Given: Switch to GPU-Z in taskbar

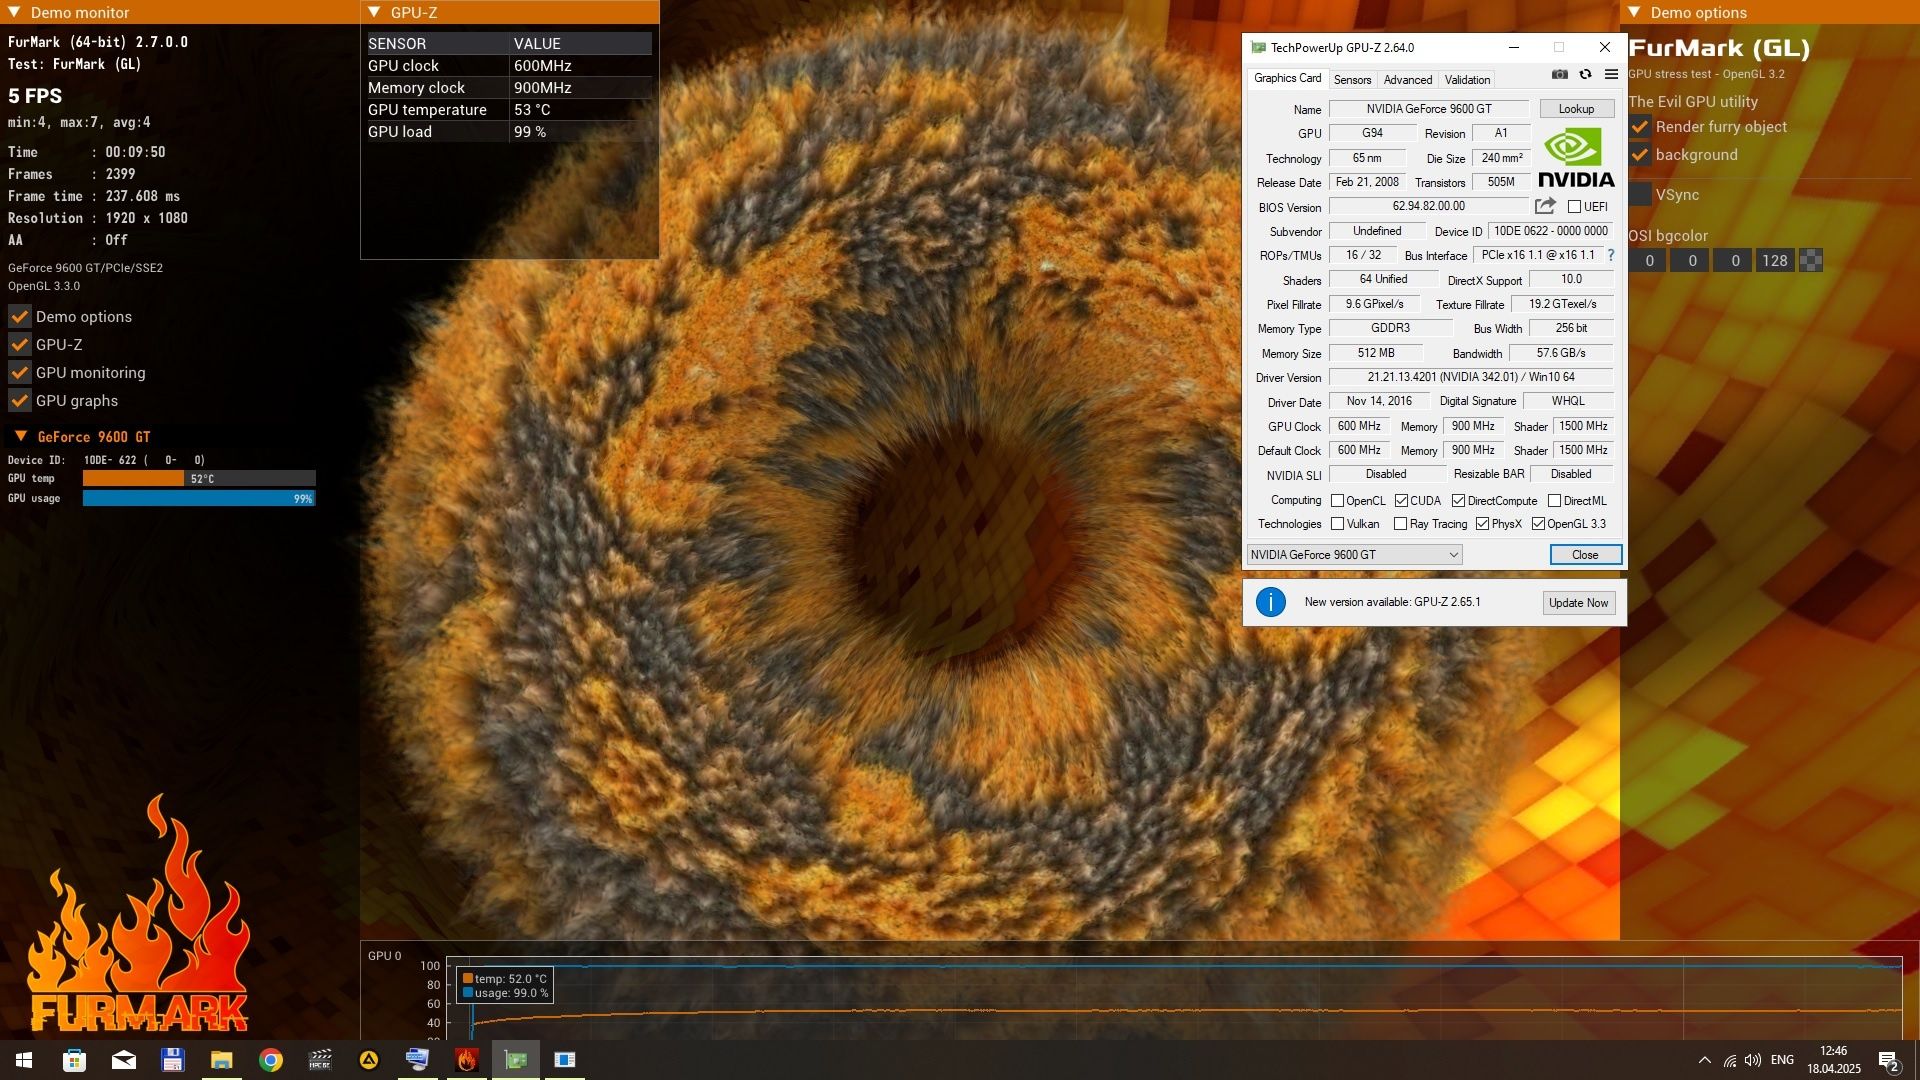Looking at the screenshot, I should [516, 1060].
